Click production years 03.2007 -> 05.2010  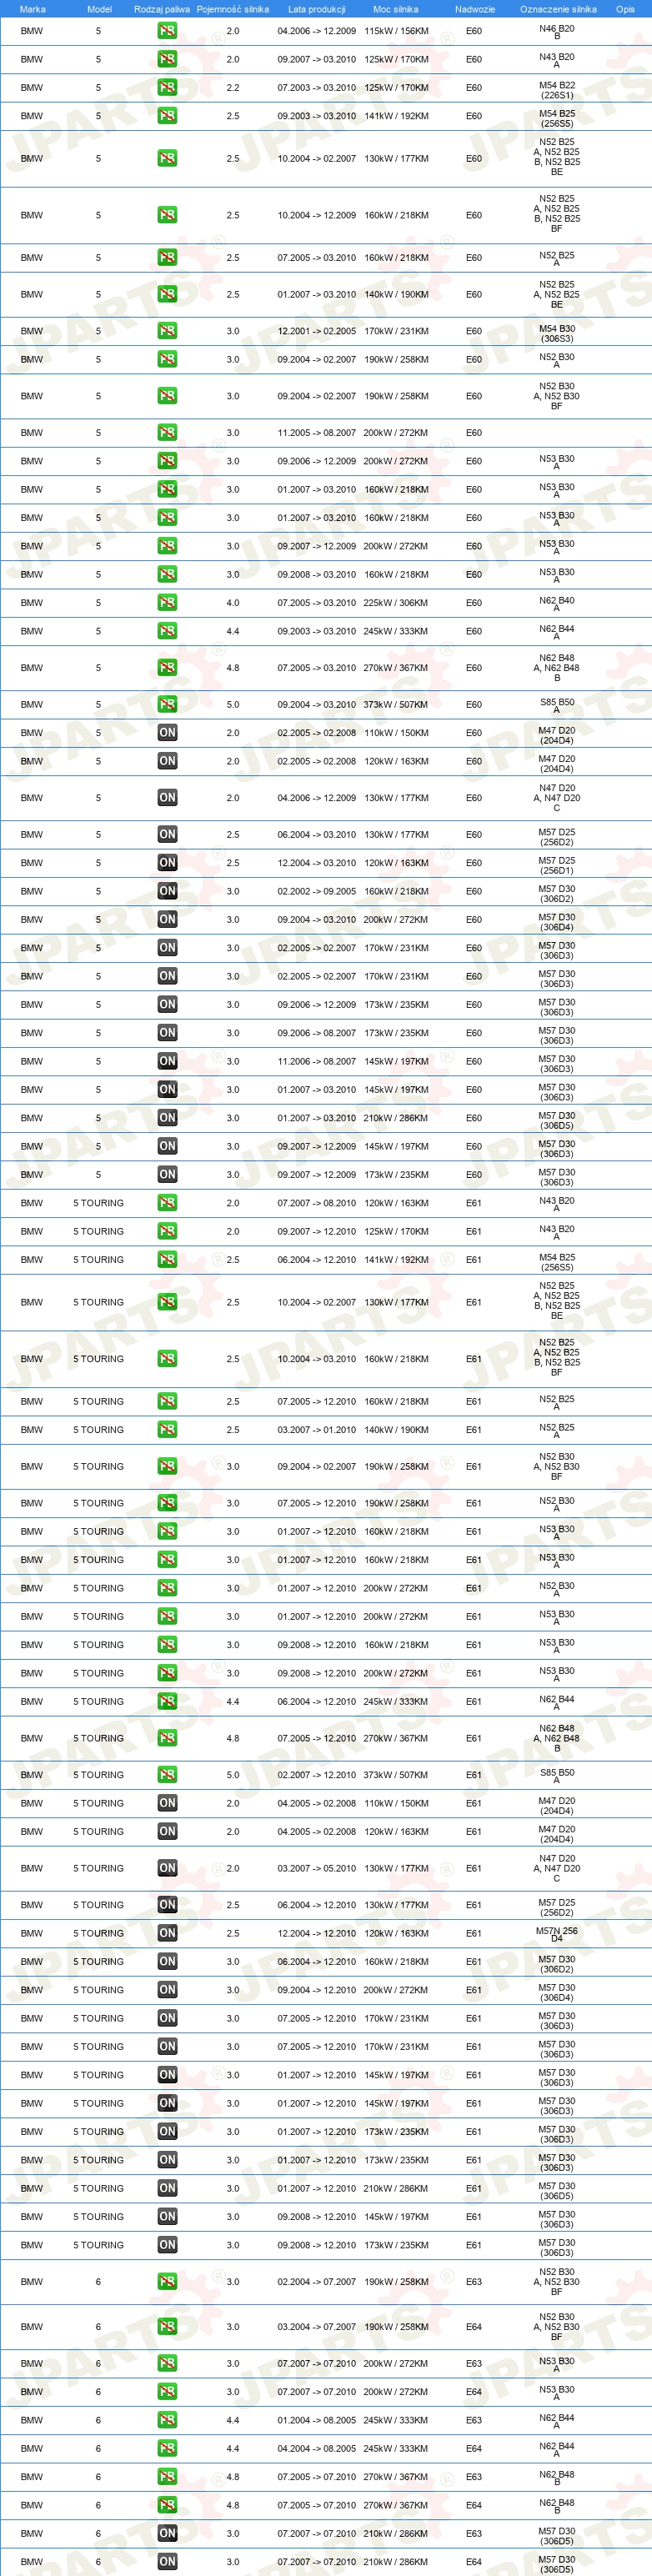[x=317, y=1868]
